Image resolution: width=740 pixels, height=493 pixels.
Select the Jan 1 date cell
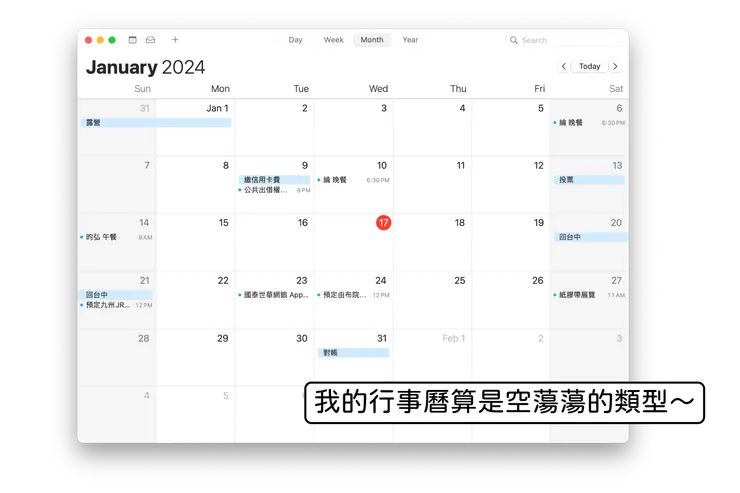[x=195, y=127]
